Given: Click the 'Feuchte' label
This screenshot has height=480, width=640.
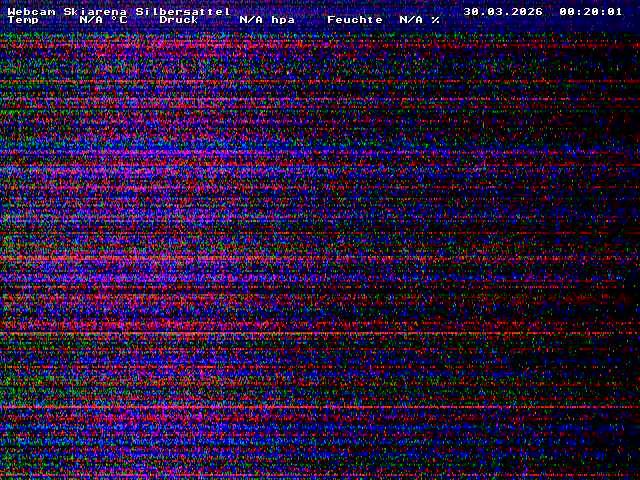Looking at the screenshot, I should click(x=355, y=20).
